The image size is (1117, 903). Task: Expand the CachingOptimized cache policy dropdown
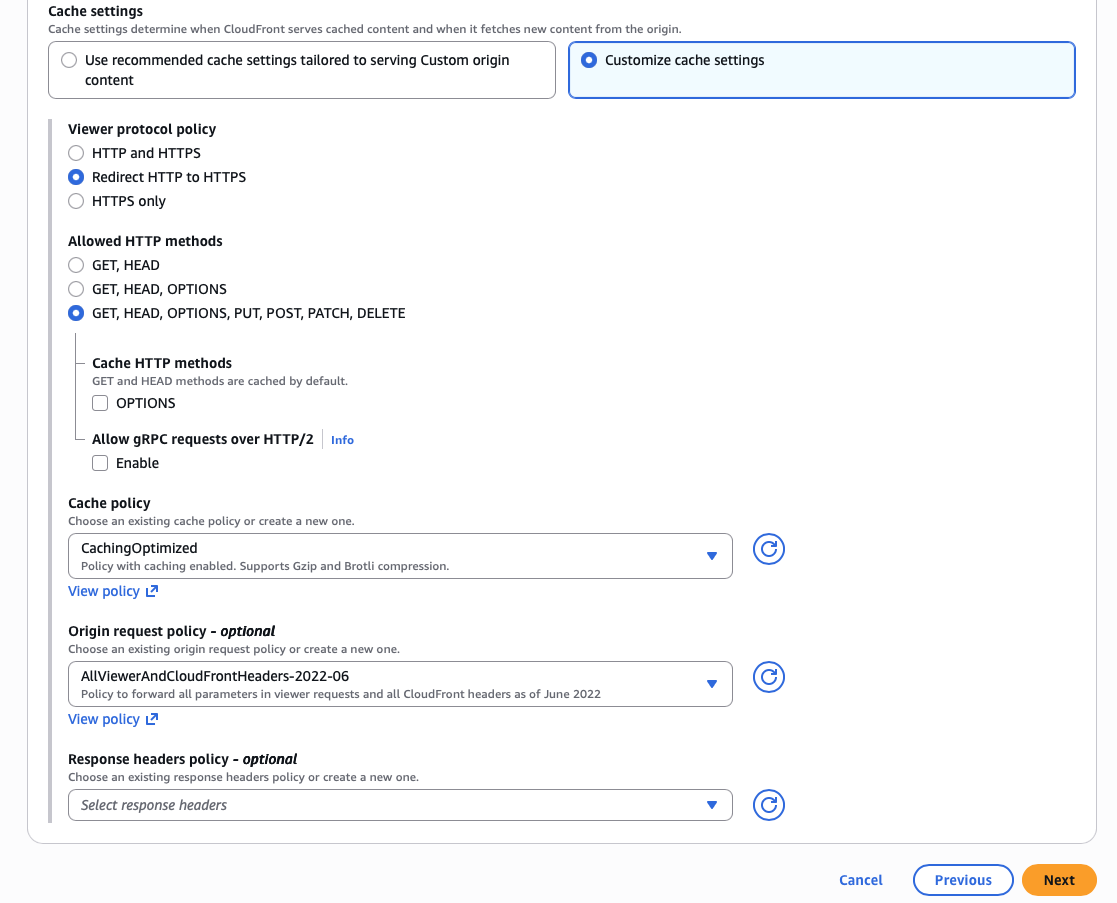(400, 555)
